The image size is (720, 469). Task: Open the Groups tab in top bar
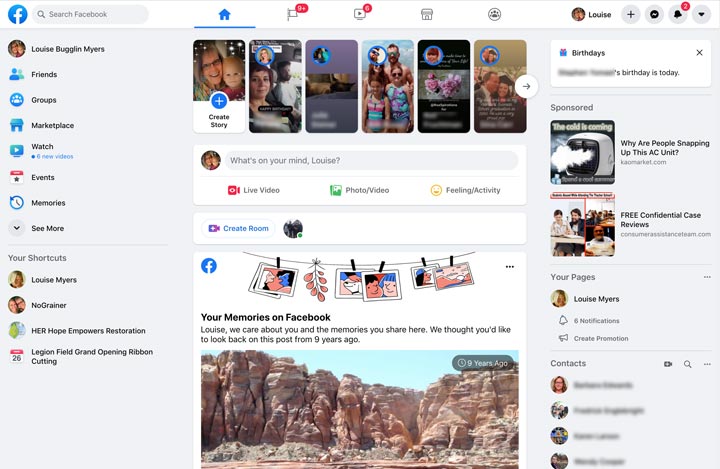tap(495, 14)
